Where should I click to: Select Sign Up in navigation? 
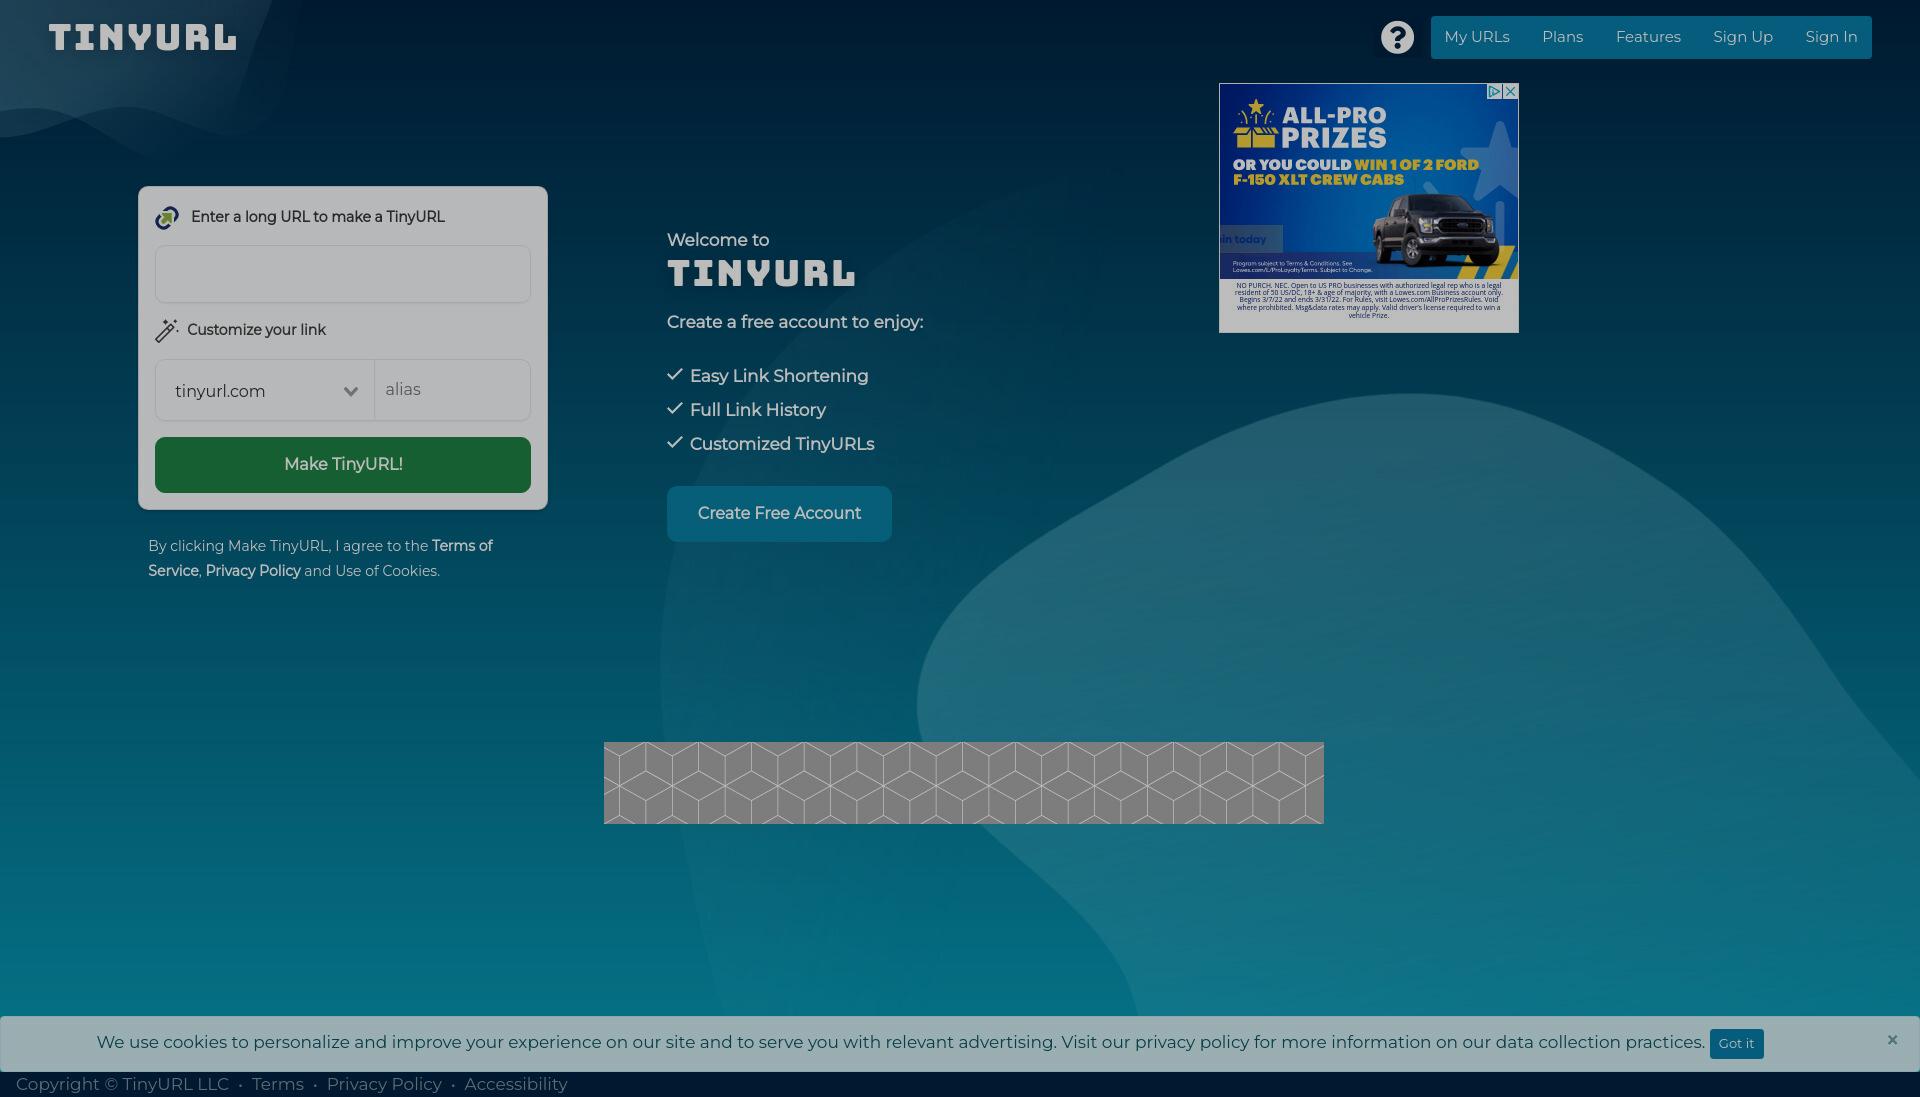coord(1743,37)
